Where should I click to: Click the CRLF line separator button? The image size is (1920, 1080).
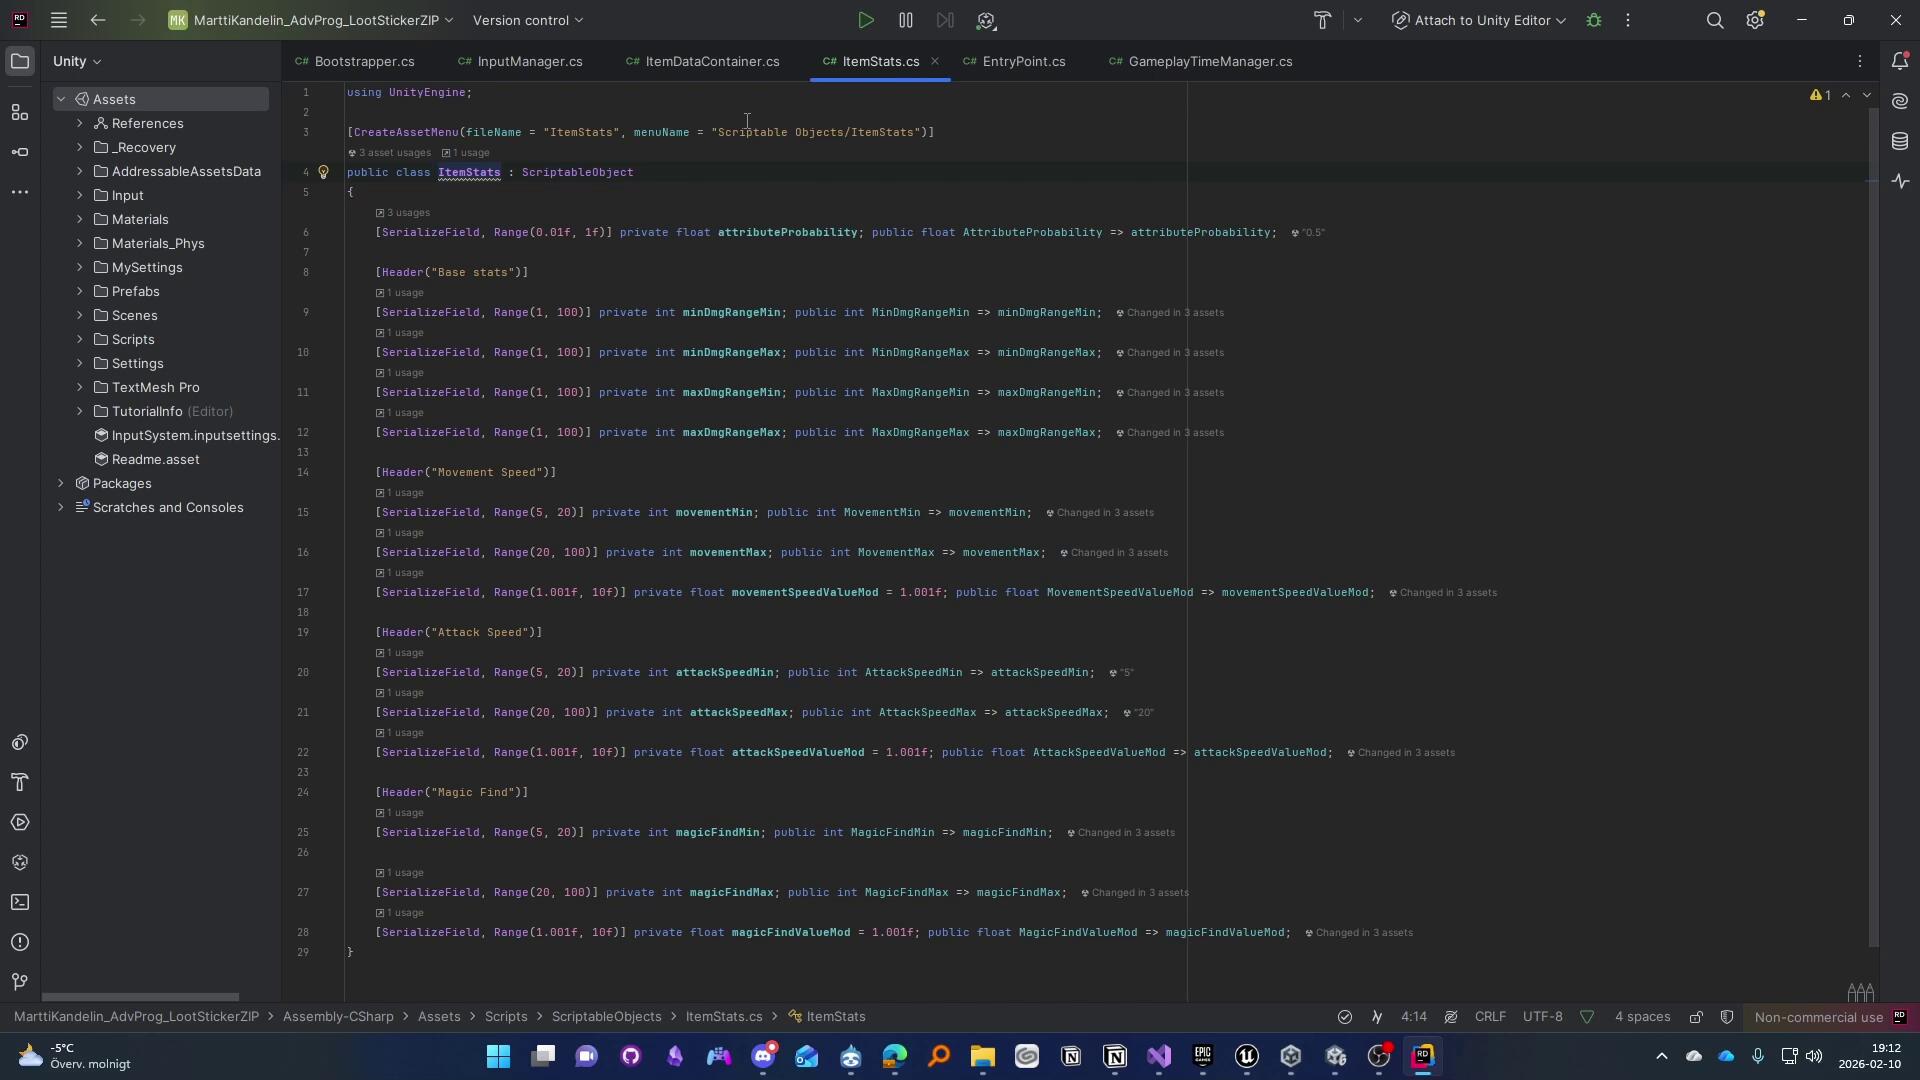click(1489, 1017)
